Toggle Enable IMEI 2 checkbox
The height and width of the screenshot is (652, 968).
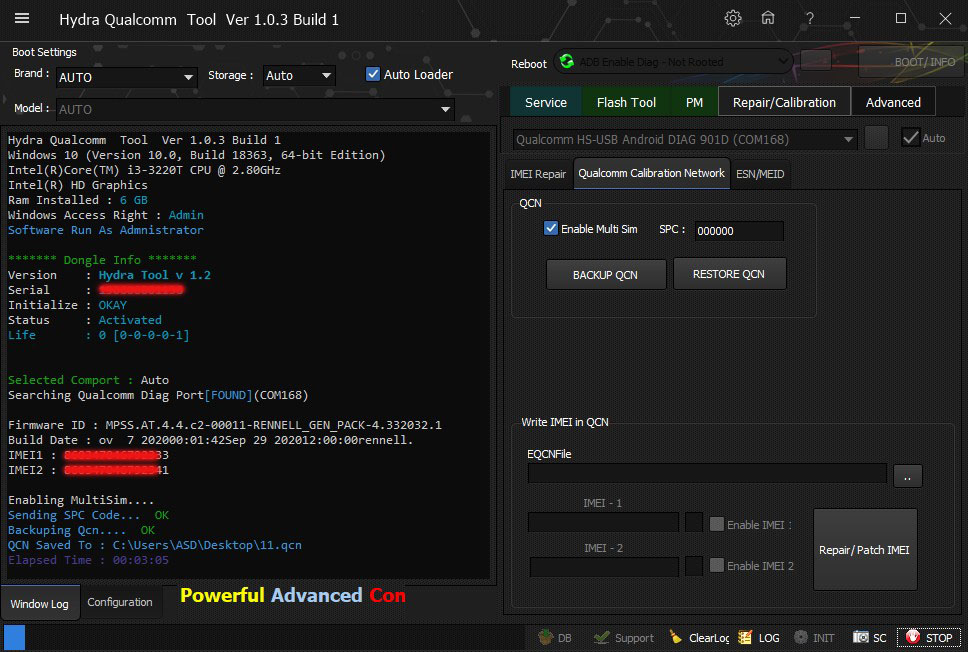pyautogui.click(x=717, y=565)
